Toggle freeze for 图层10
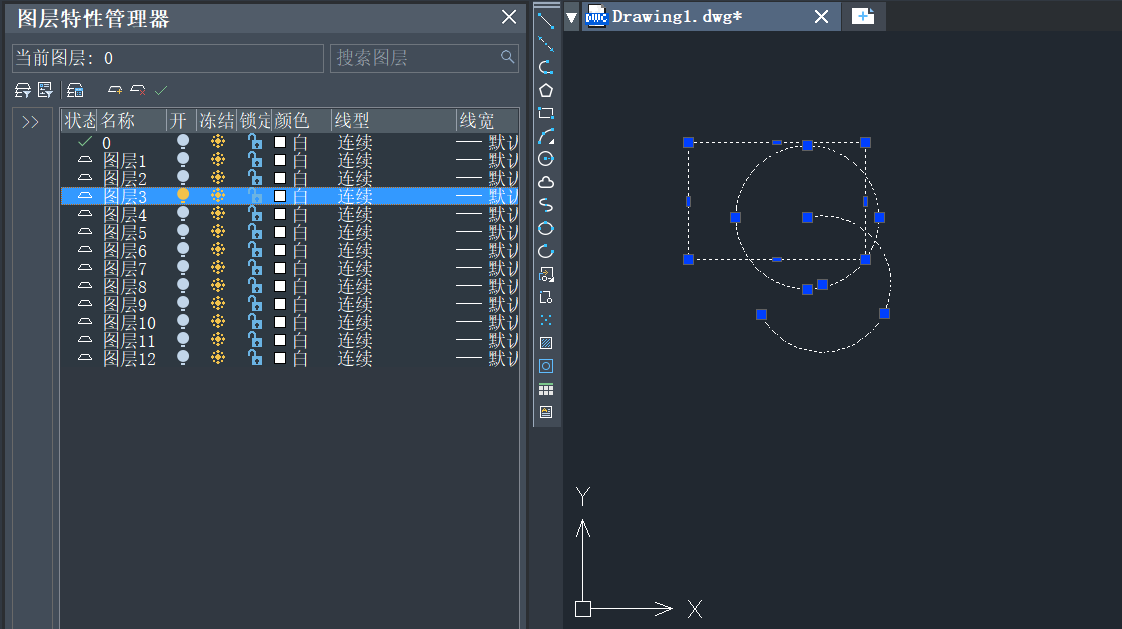The height and width of the screenshot is (629, 1122). coord(218,321)
